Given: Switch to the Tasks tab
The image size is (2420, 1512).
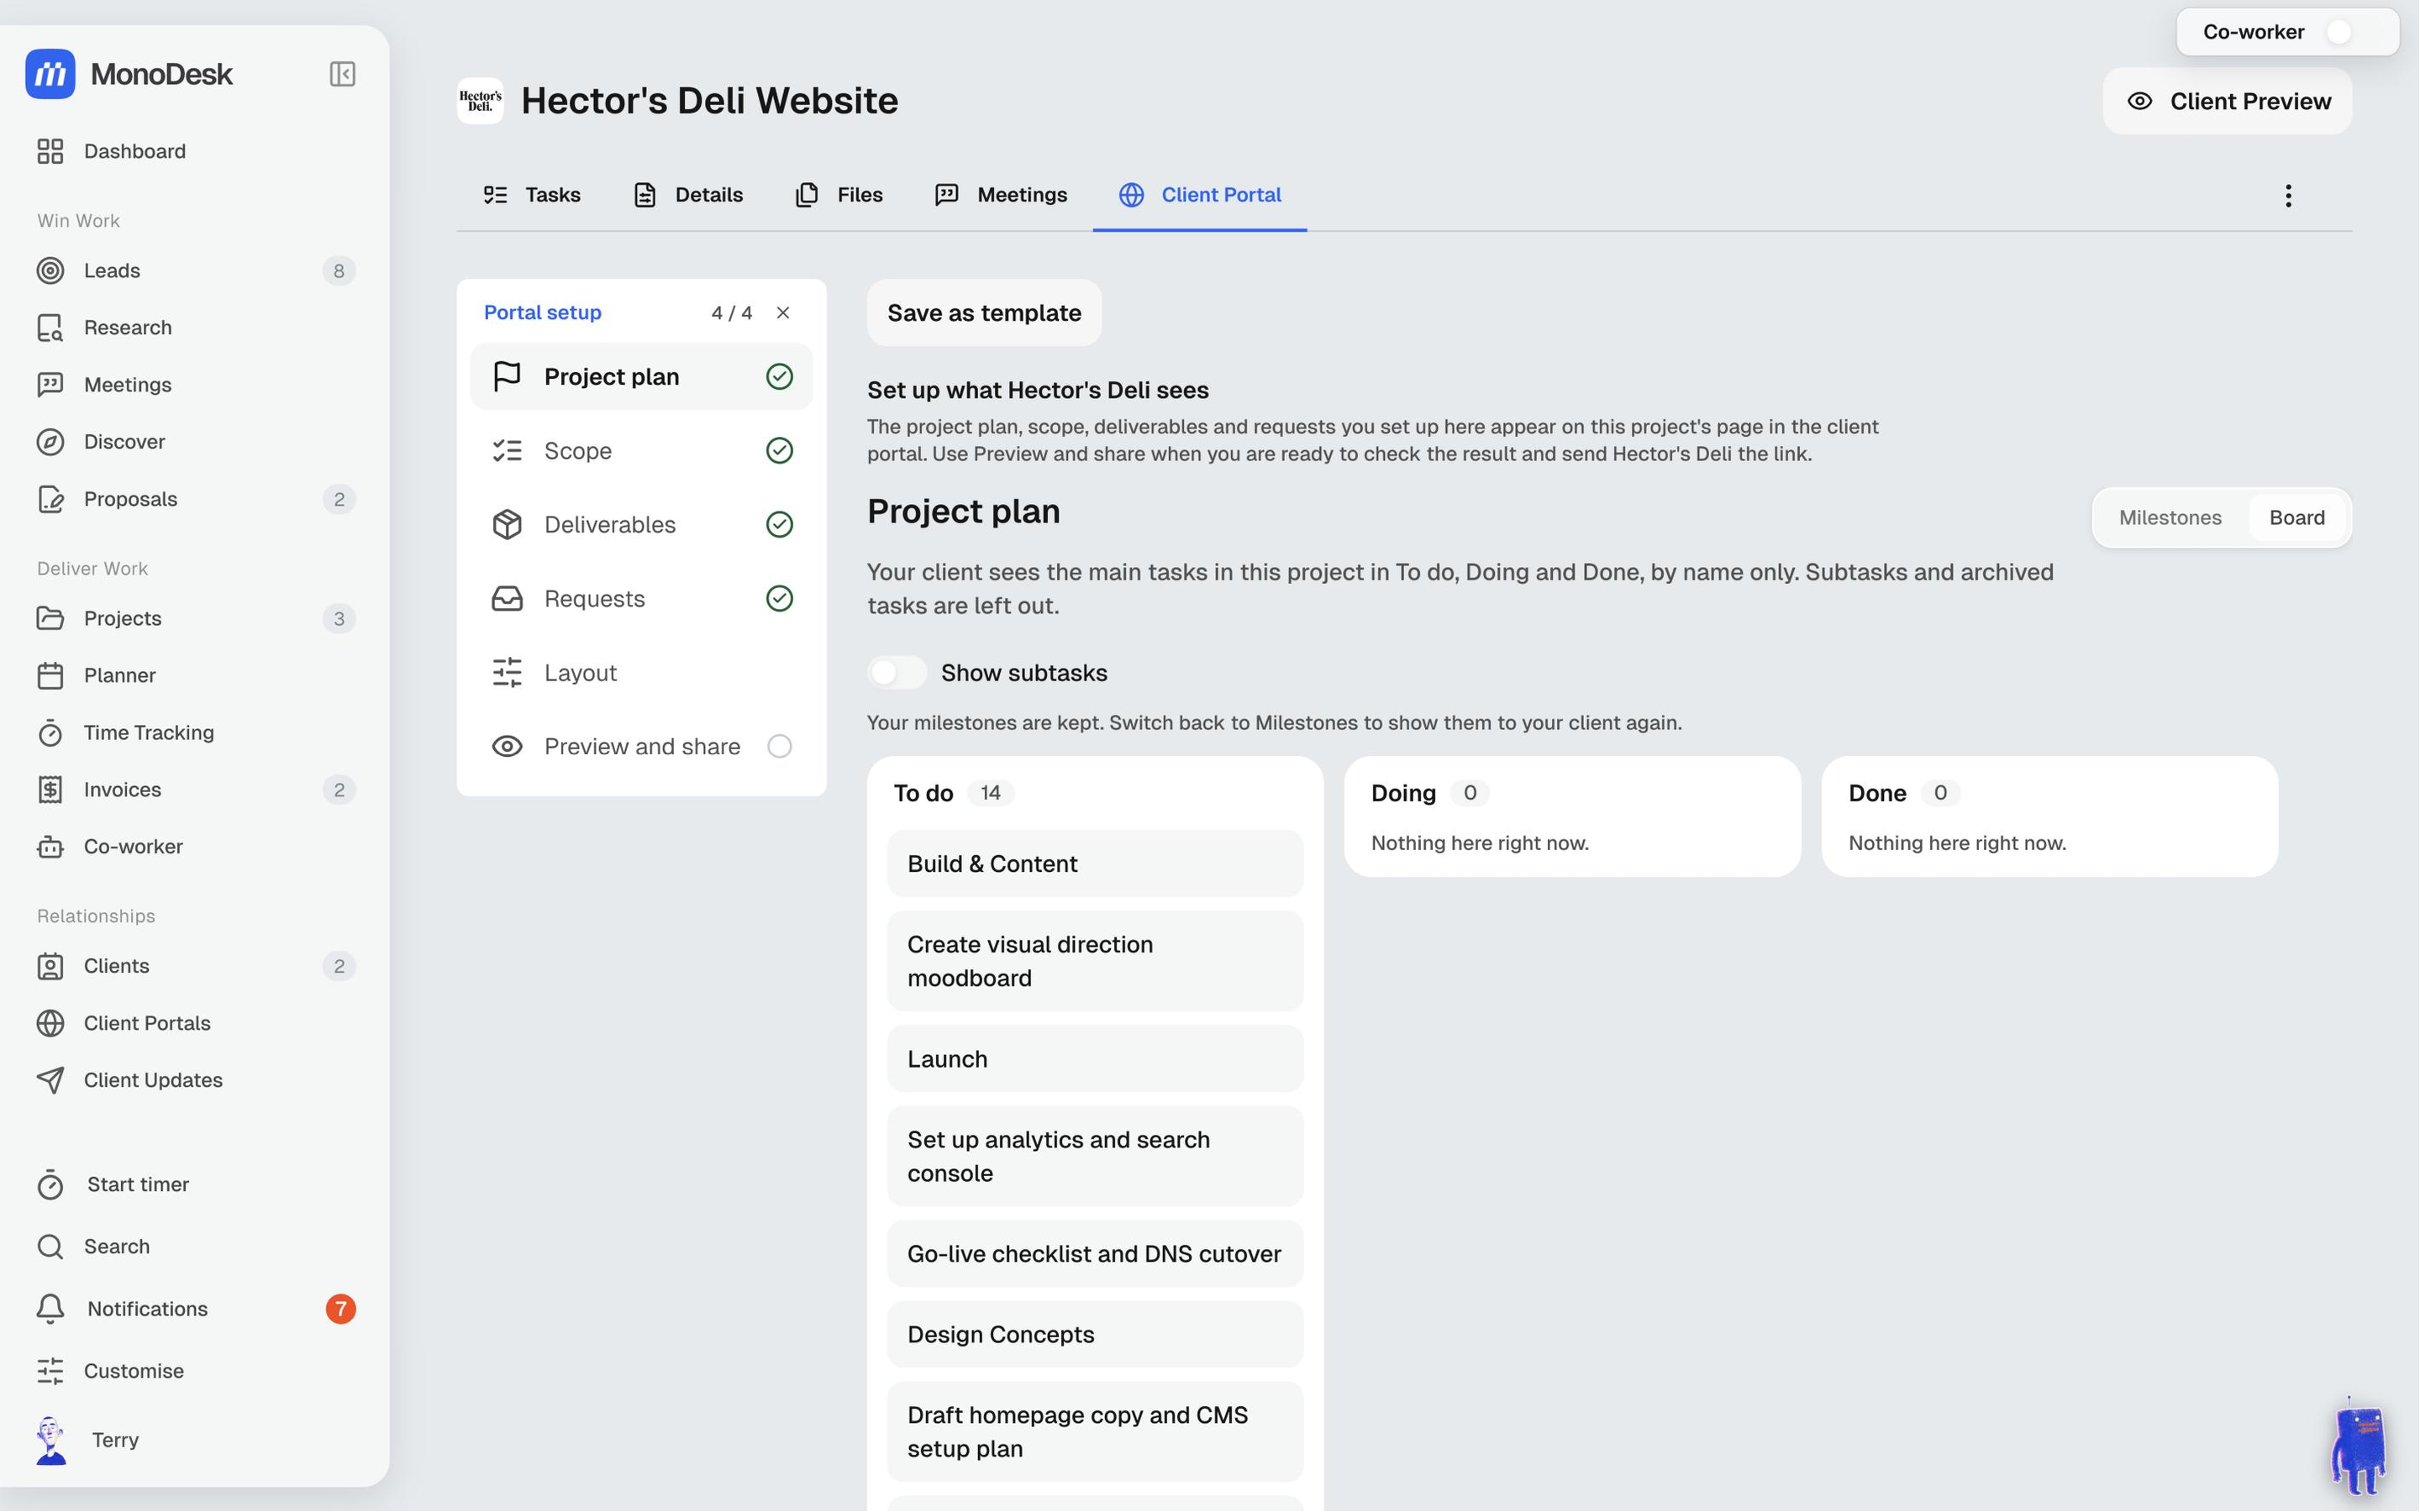Looking at the screenshot, I should pyautogui.click(x=531, y=195).
